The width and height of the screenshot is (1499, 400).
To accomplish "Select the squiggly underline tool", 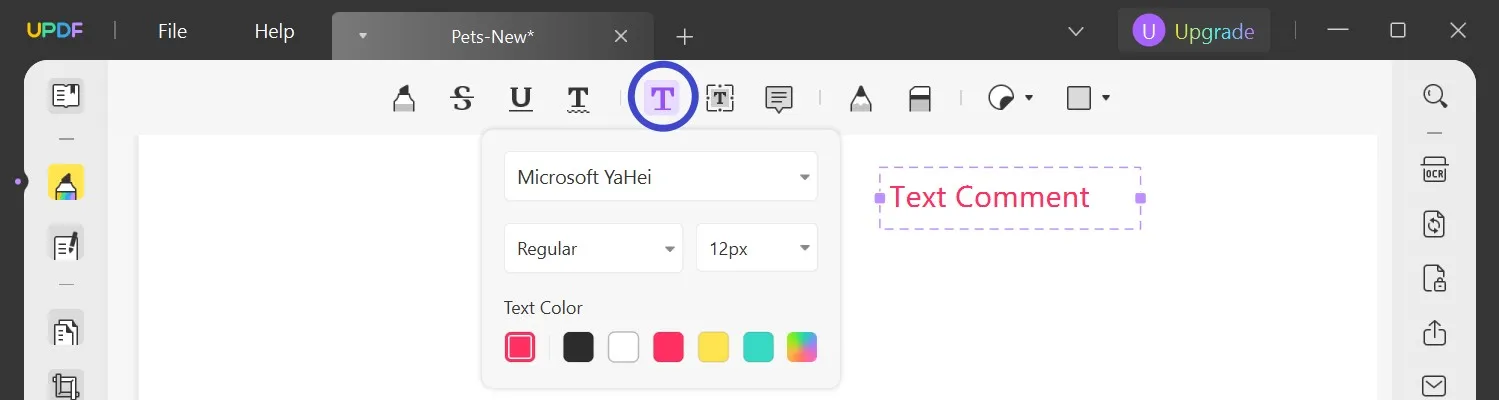I will [578, 98].
